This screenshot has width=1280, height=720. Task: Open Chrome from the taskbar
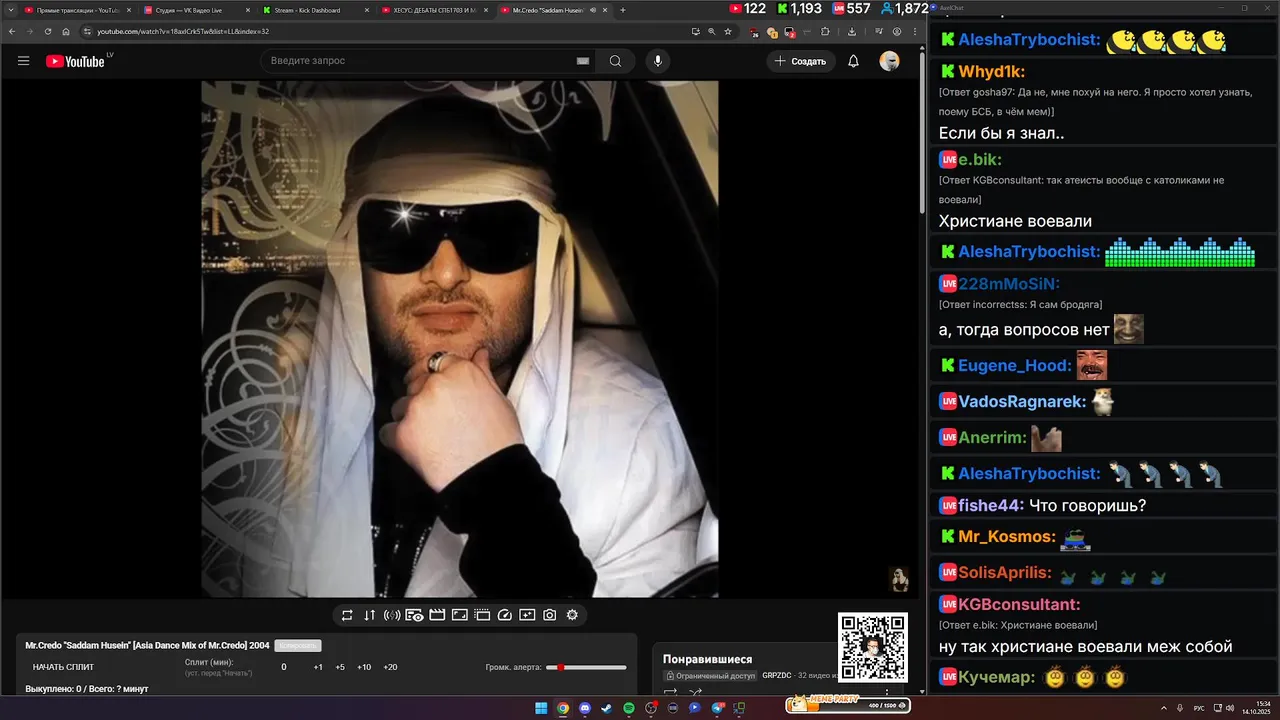coord(563,708)
